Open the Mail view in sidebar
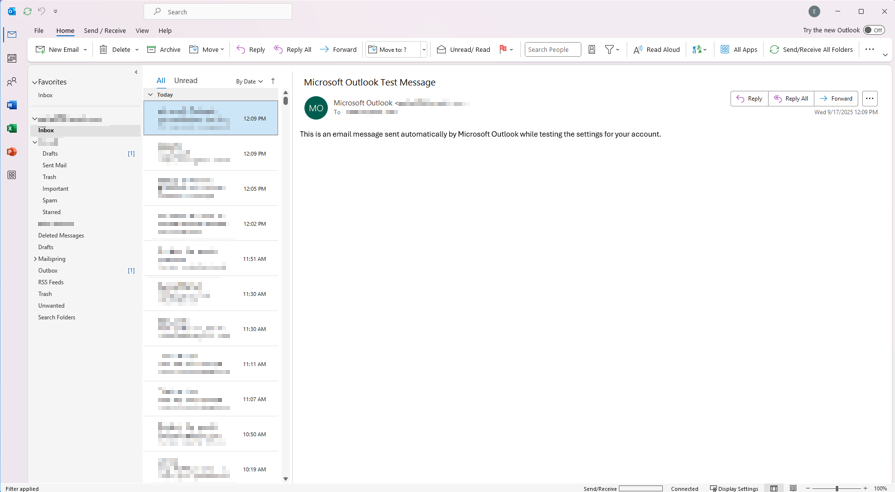 (x=11, y=35)
